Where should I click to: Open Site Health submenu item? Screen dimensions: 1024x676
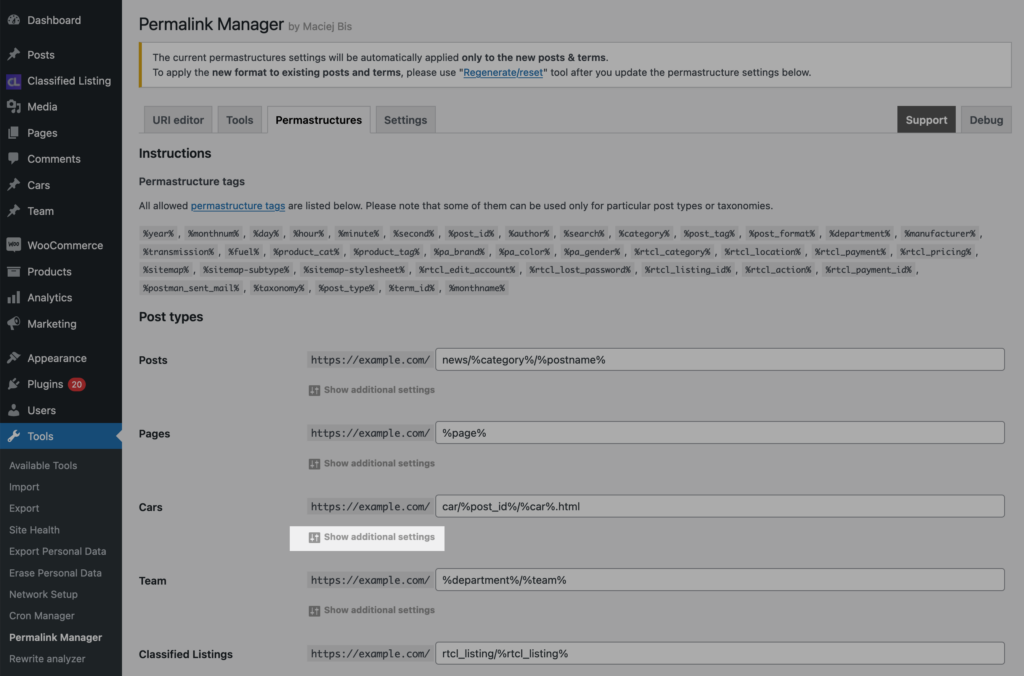pyautogui.click(x=34, y=530)
